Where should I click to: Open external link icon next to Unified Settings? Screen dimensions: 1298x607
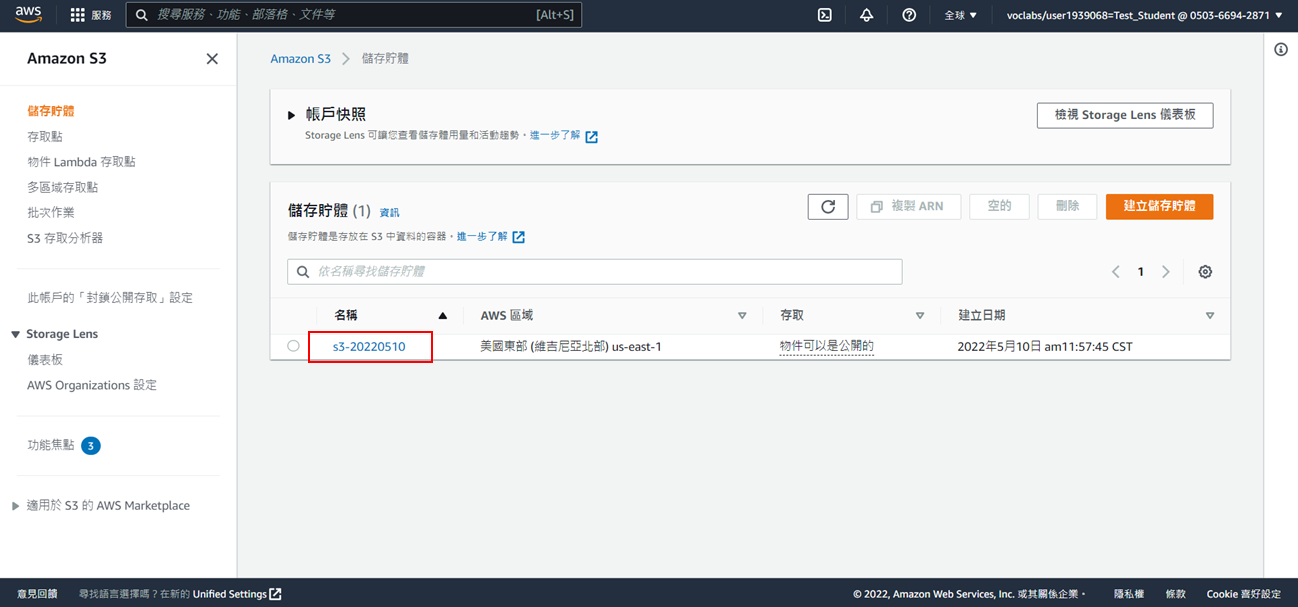pos(275,594)
